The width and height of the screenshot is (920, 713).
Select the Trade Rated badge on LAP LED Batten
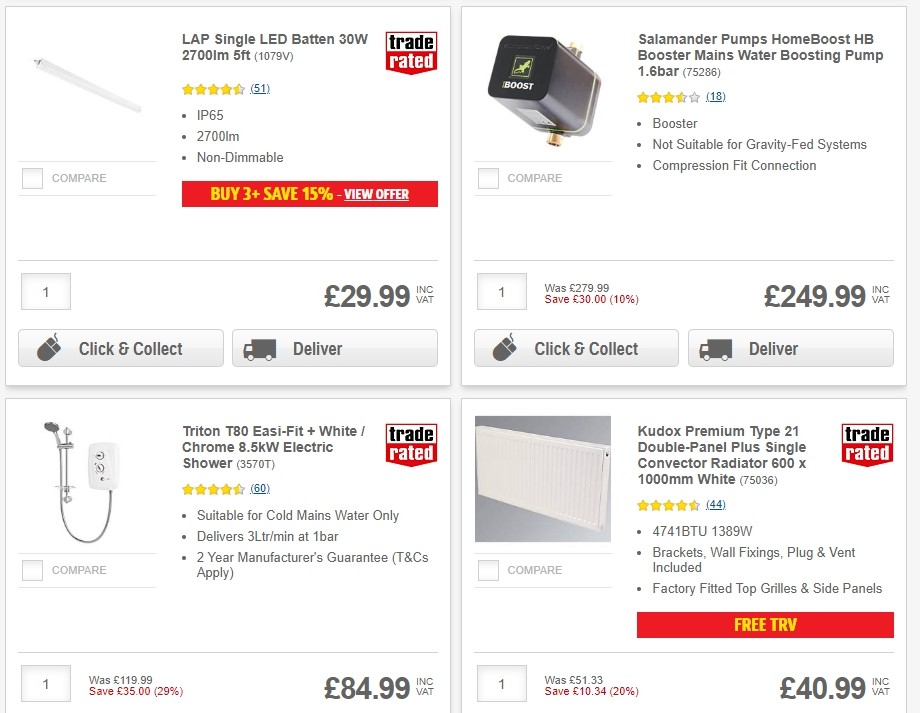click(411, 52)
